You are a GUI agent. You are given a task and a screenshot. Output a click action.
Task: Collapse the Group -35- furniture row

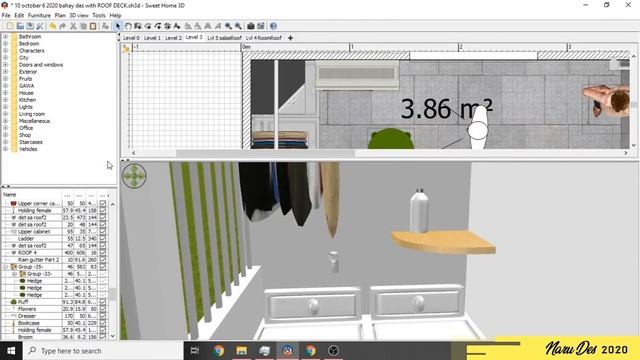pos(6,267)
